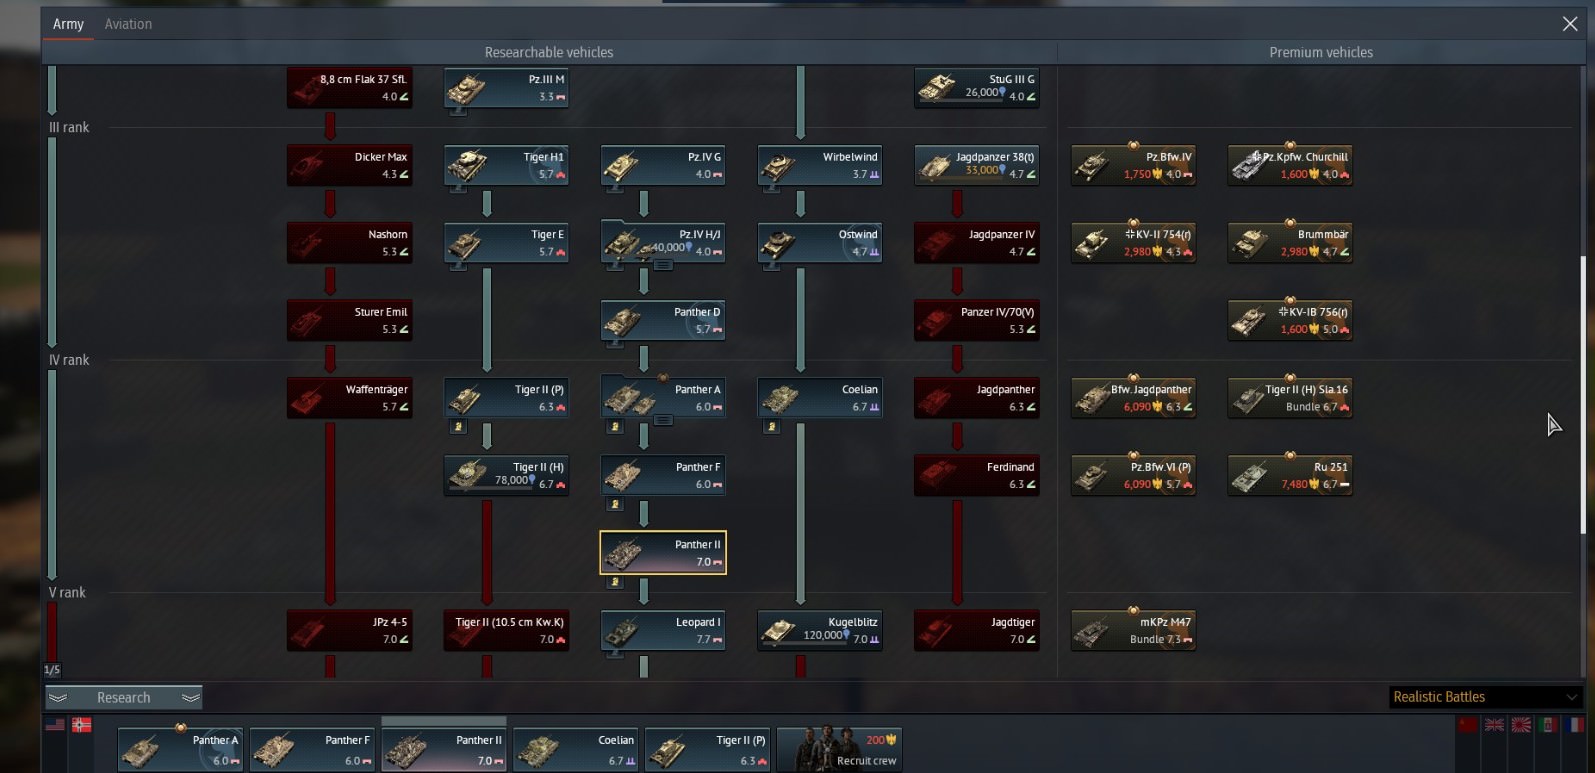The width and height of the screenshot is (1595, 773).
Task: Select the Tiger II (10.5 cm Kw.K) card
Action: 506,630
